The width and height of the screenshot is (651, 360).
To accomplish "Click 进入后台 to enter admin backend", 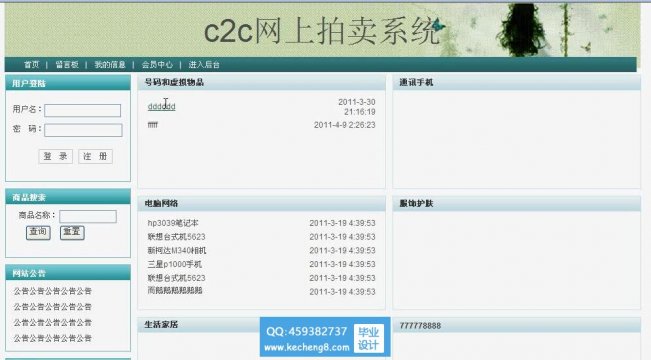I will 204,65.
